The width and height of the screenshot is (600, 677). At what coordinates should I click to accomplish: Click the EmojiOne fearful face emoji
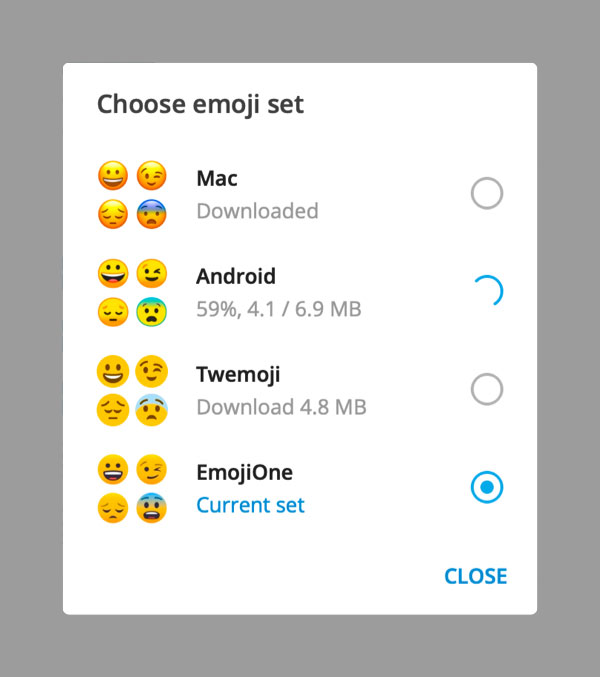pos(152,508)
